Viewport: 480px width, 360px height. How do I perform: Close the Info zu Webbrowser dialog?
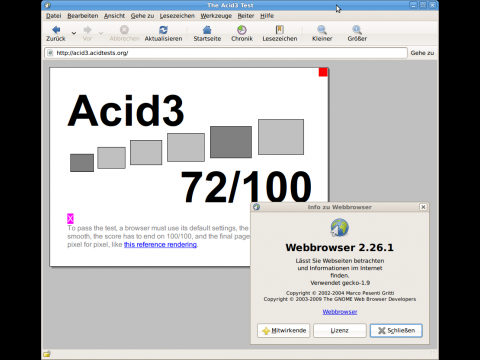coord(423,207)
